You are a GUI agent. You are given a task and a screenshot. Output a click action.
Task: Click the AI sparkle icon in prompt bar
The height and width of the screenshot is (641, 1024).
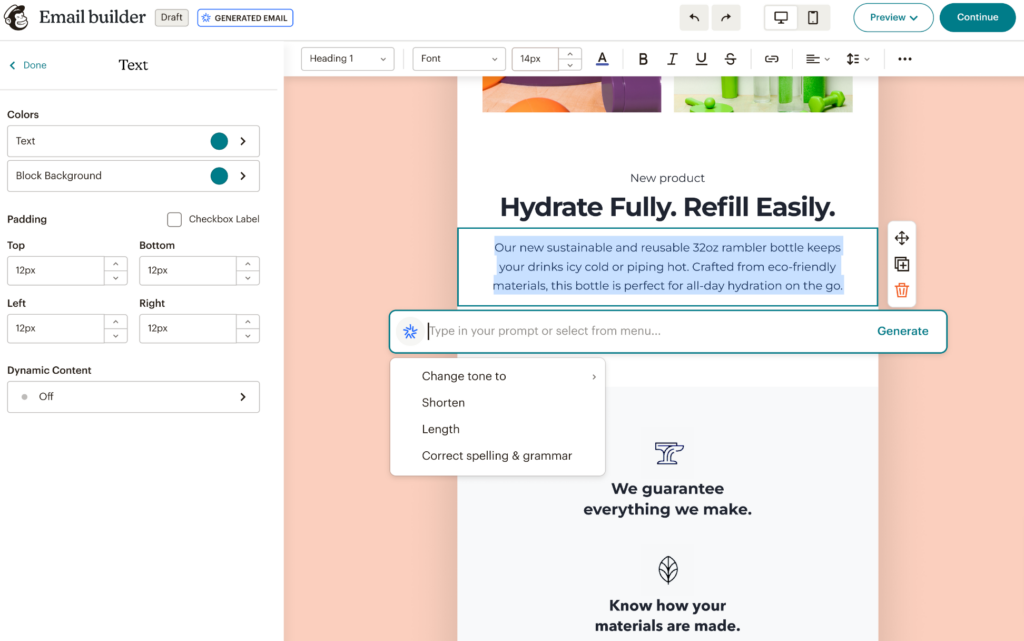(x=410, y=332)
